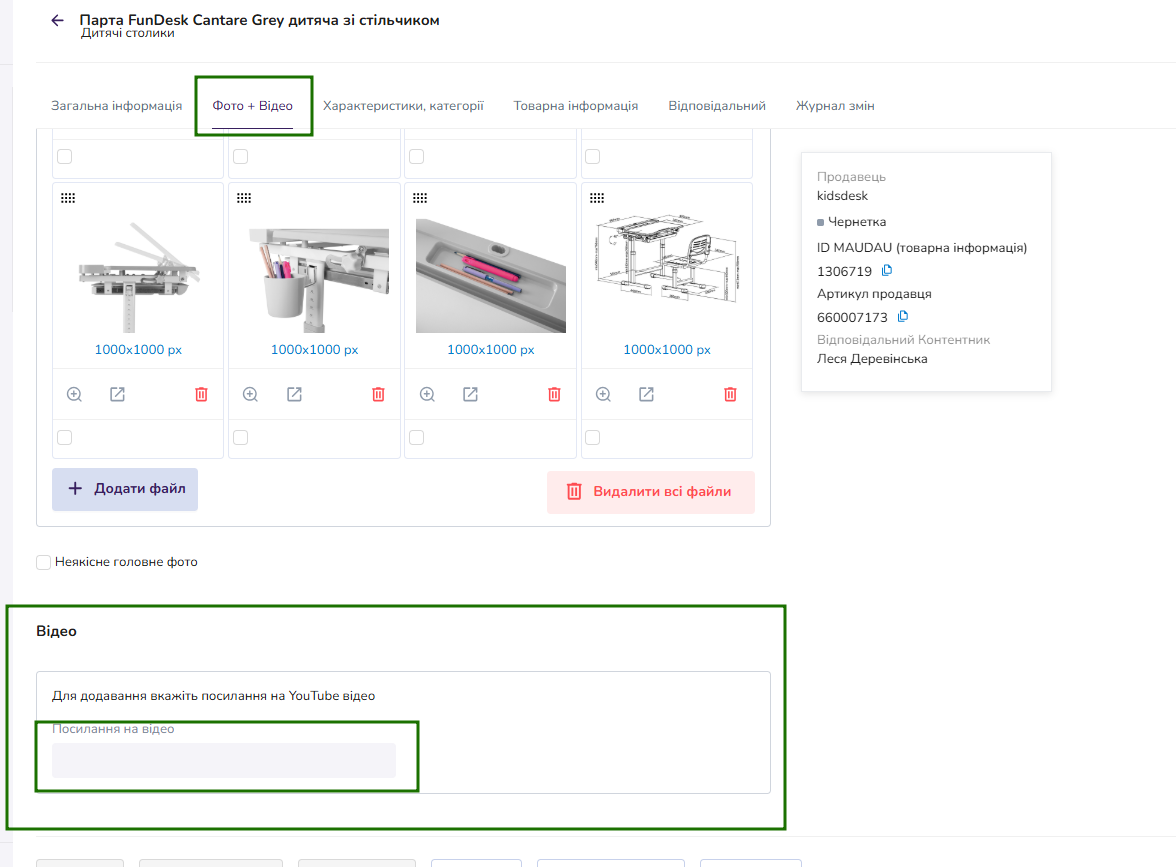The height and width of the screenshot is (867, 1176).
Task: Go to the Відповідальний tab
Action: (717, 106)
